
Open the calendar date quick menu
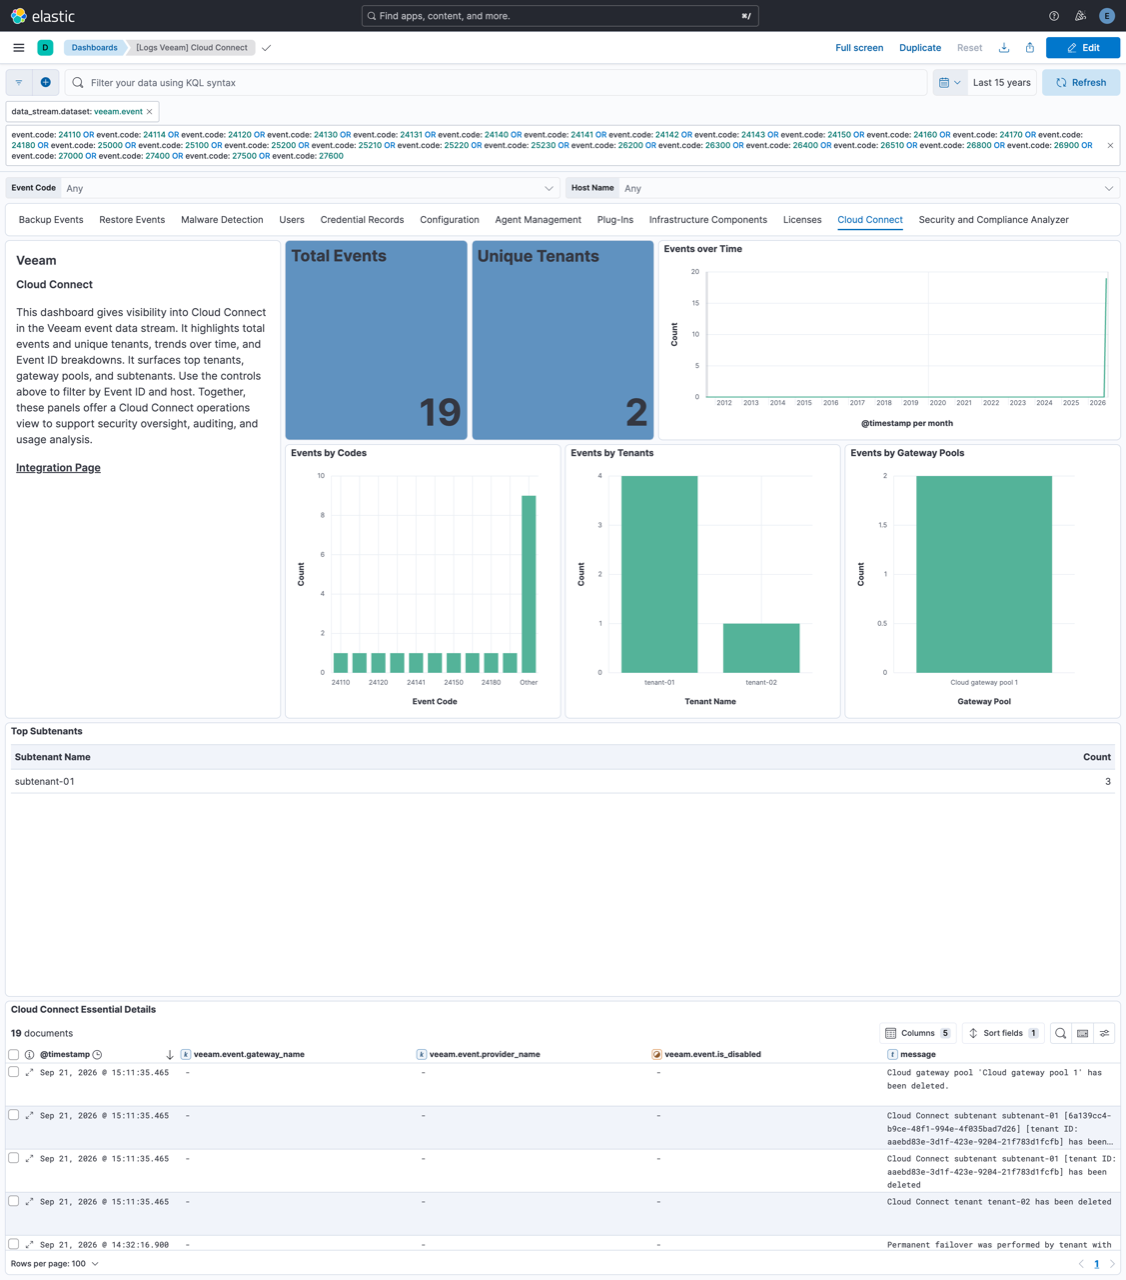(950, 83)
